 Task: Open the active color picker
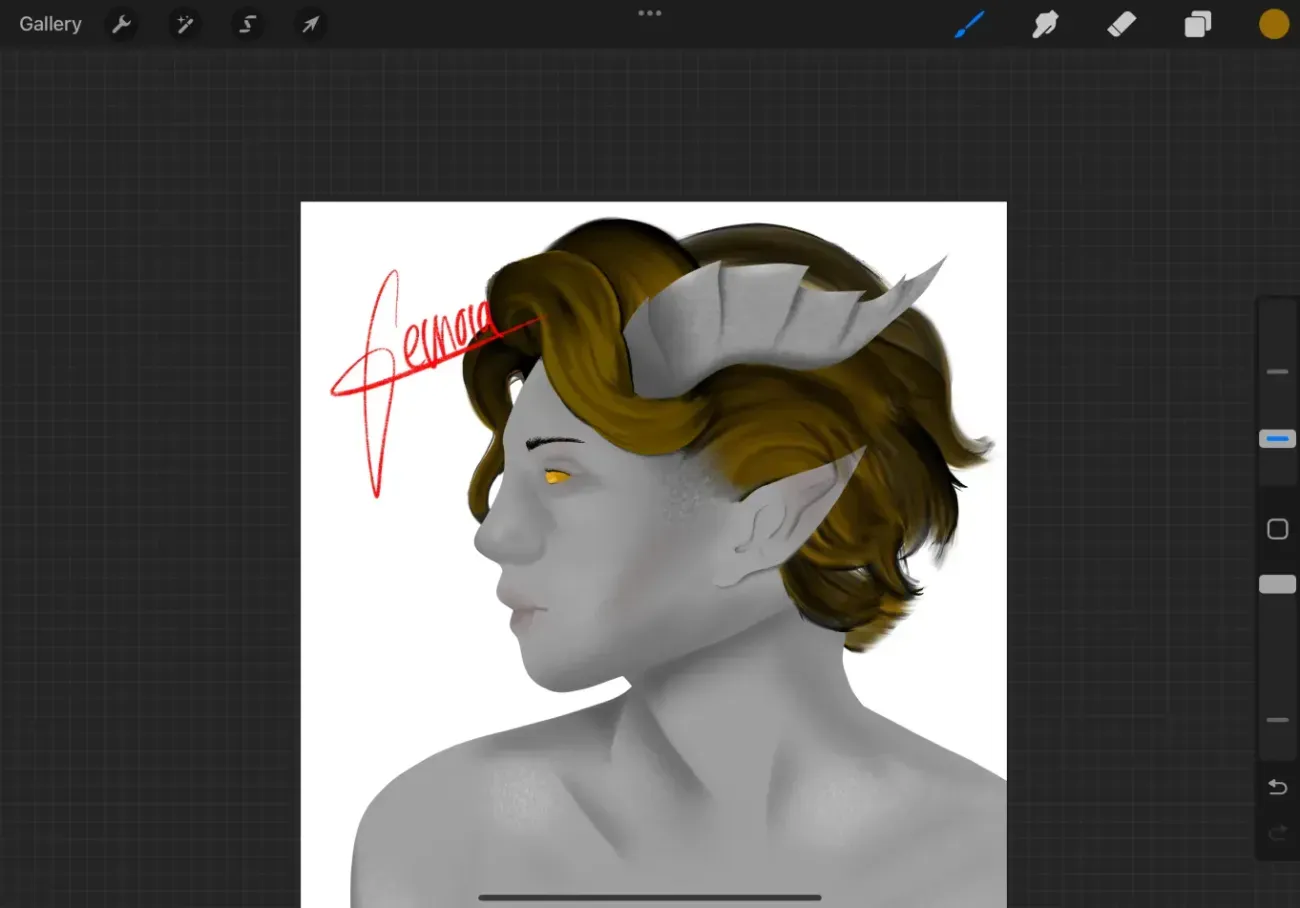pyautogui.click(x=1273, y=23)
